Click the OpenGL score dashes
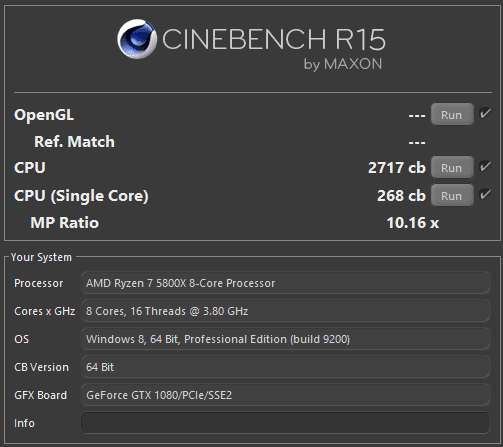503x447 pixels. click(x=417, y=116)
